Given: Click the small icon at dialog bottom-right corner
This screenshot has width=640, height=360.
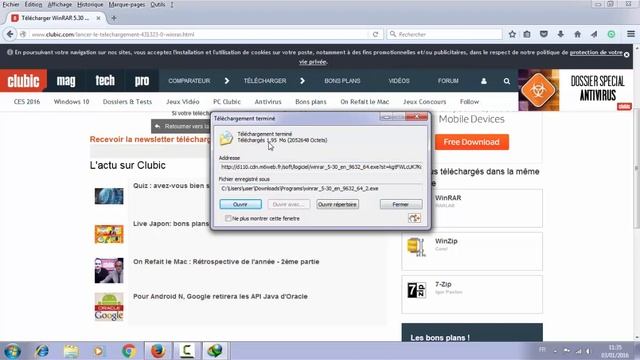Looking at the screenshot, I should [414, 218].
